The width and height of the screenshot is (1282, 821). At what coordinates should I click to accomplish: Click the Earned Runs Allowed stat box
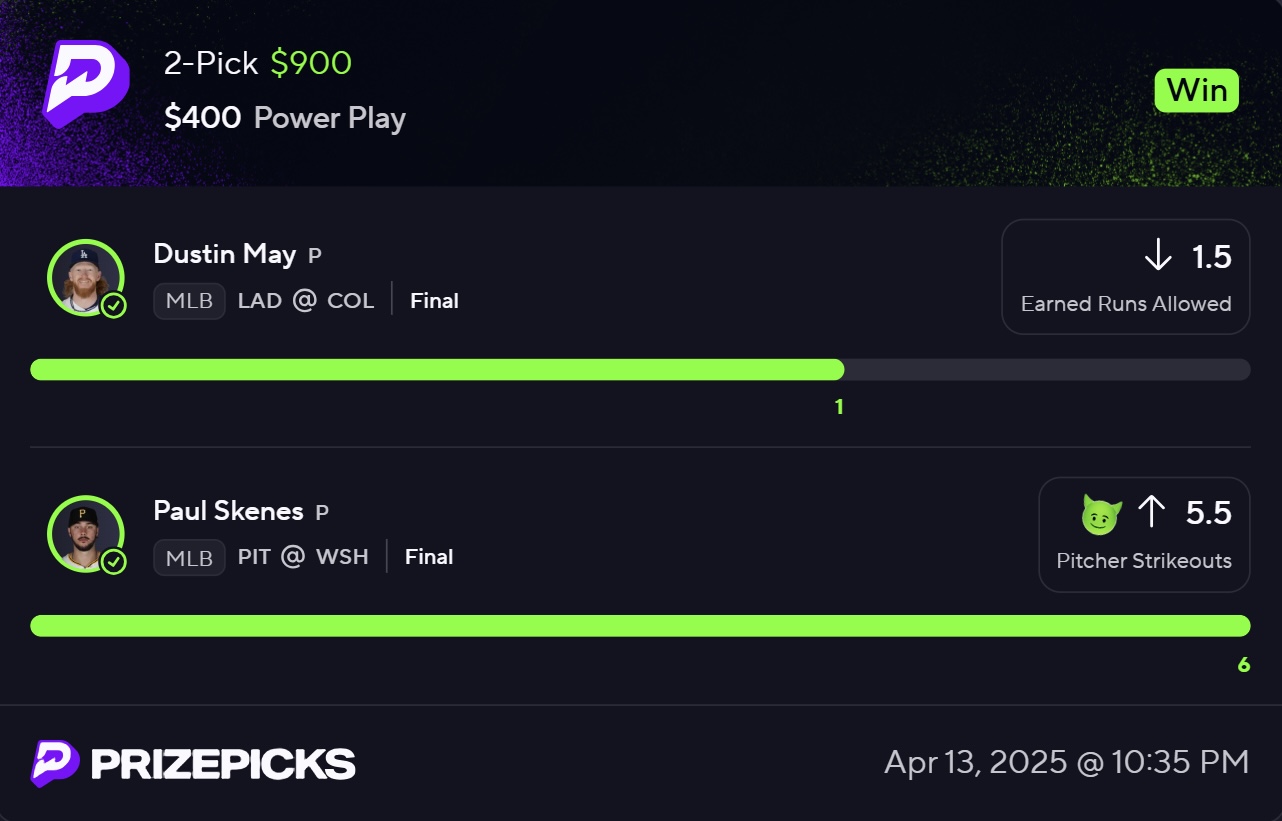pos(1126,277)
